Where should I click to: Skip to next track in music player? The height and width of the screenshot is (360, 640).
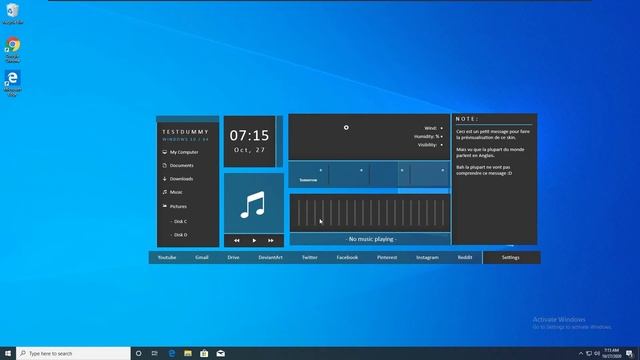pyautogui.click(x=271, y=241)
